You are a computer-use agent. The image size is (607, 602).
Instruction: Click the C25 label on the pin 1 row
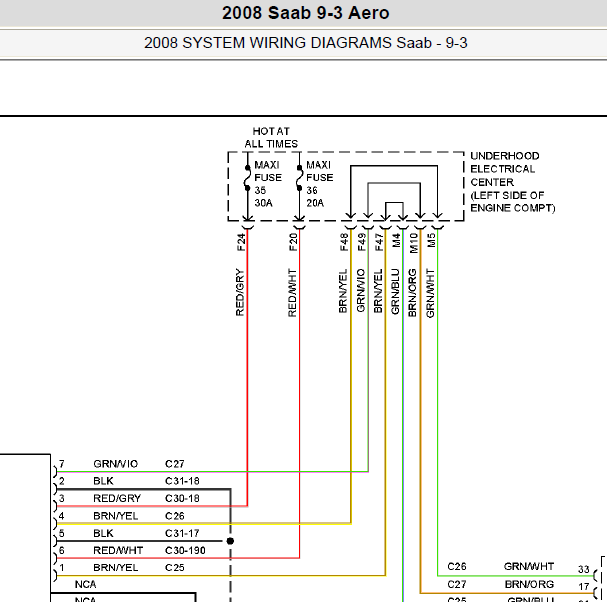tap(175, 568)
